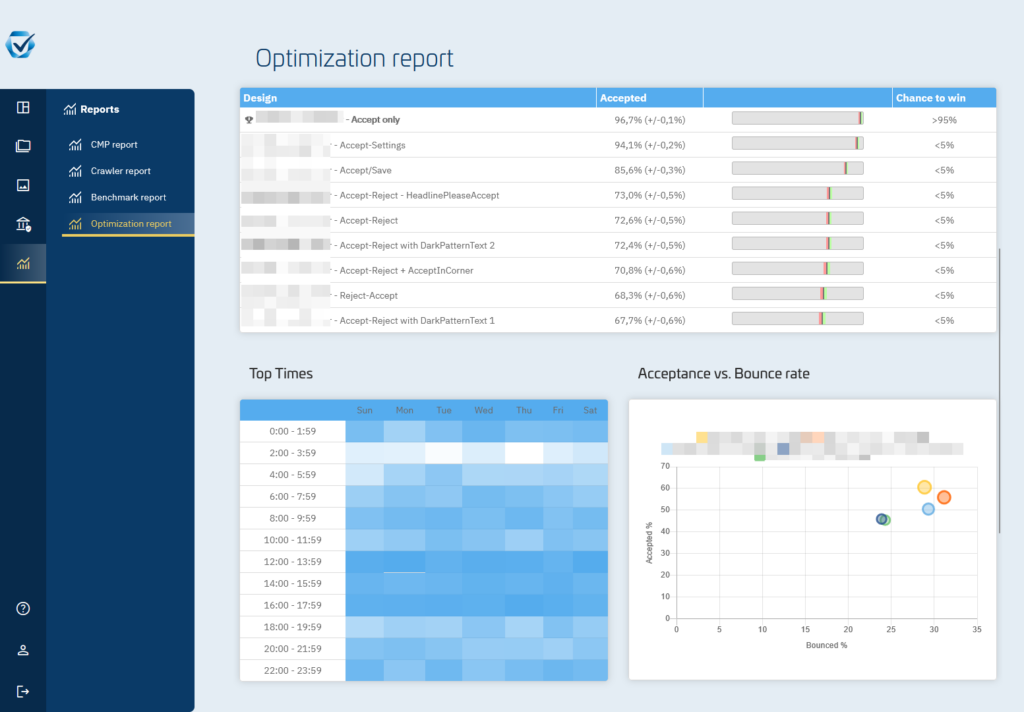Viewport: 1024px width, 712px height.
Task: Click the orange point in scatter chart
Action: [944, 498]
